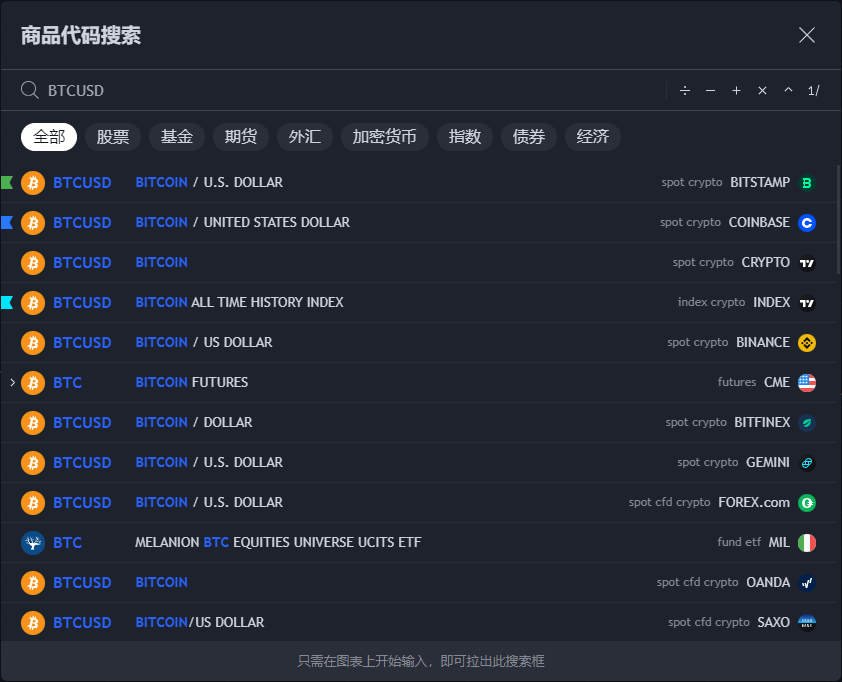This screenshot has width=842, height=682.
Task: Switch to the 期货 category tab
Action: coord(240,137)
